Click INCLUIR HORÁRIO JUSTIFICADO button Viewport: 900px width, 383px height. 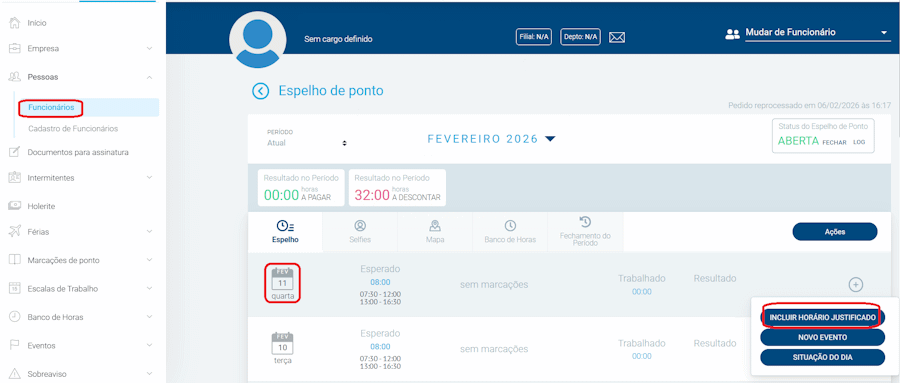point(823,317)
